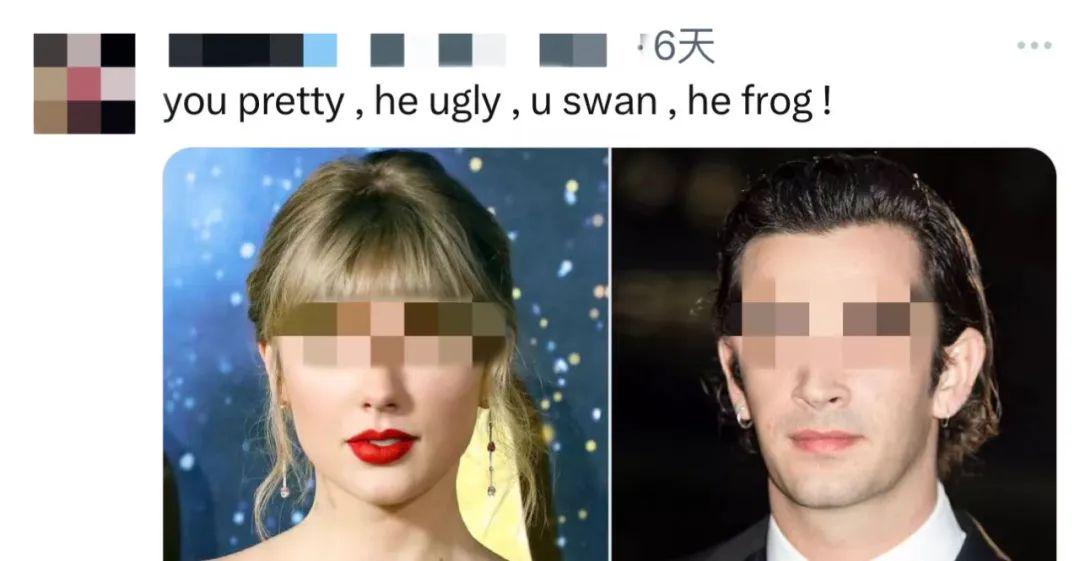Click the red lipstick in the left image
This screenshot has height=561, width=1080.
[x=382, y=446]
